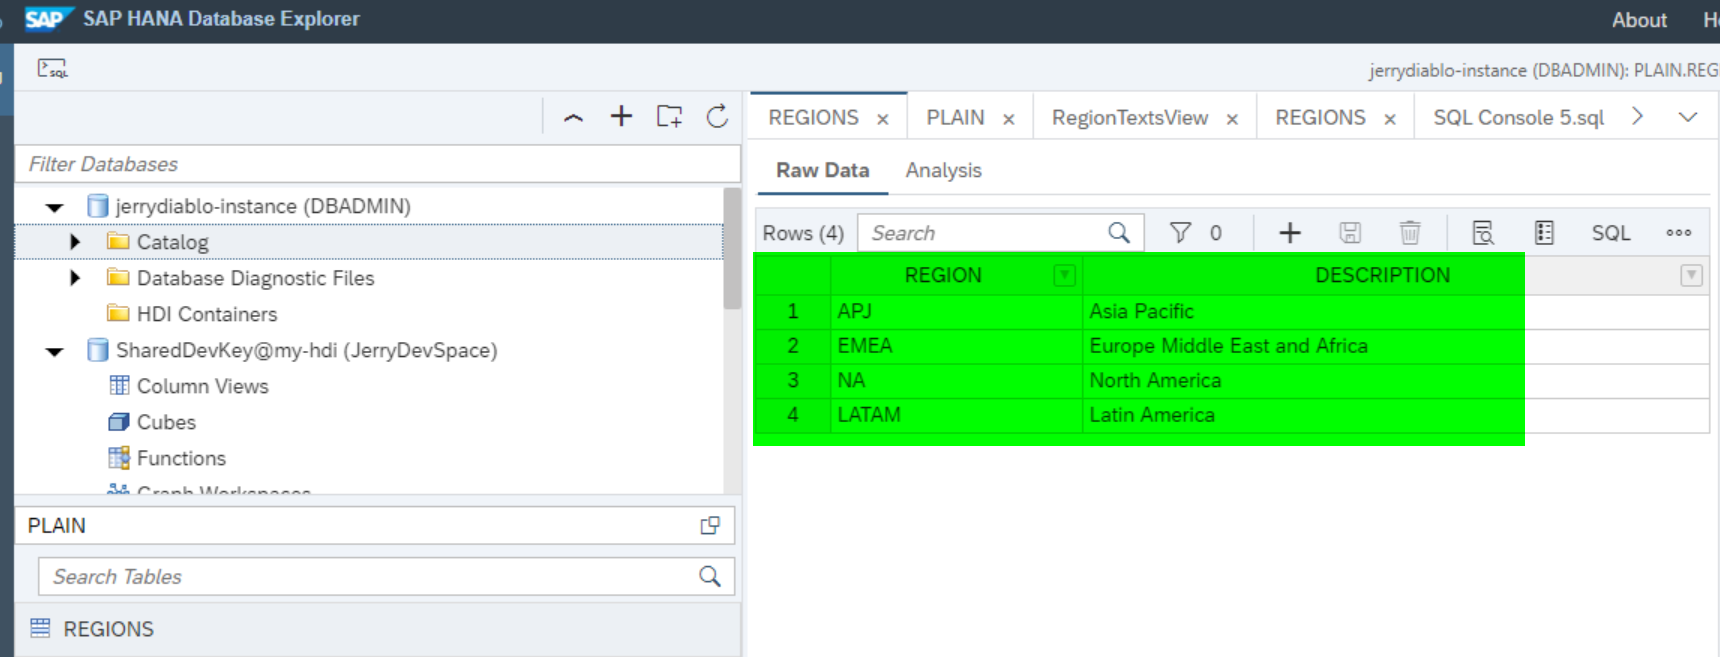Select the Analysis tab
This screenshot has width=1720, height=657.
click(943, 170)
